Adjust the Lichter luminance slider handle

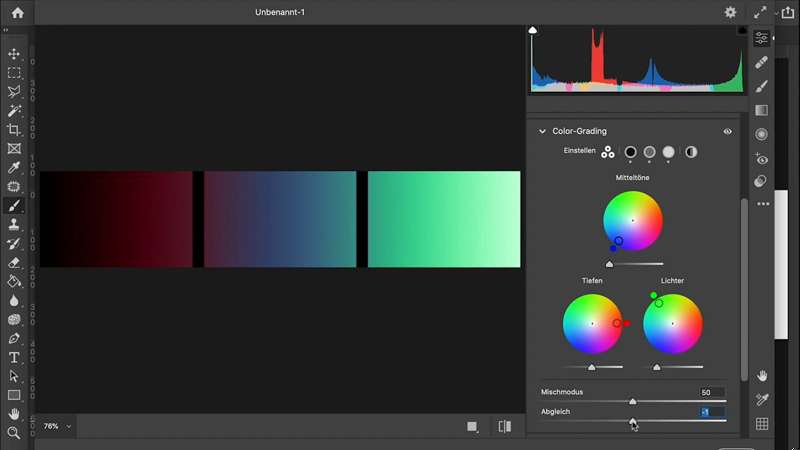coord(657,367)
